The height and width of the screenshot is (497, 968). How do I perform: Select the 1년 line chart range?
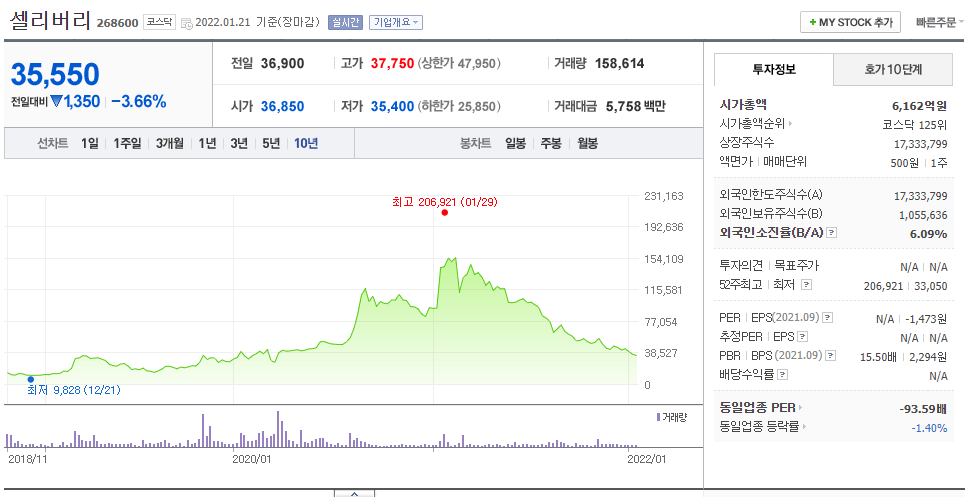click(207, 143)
